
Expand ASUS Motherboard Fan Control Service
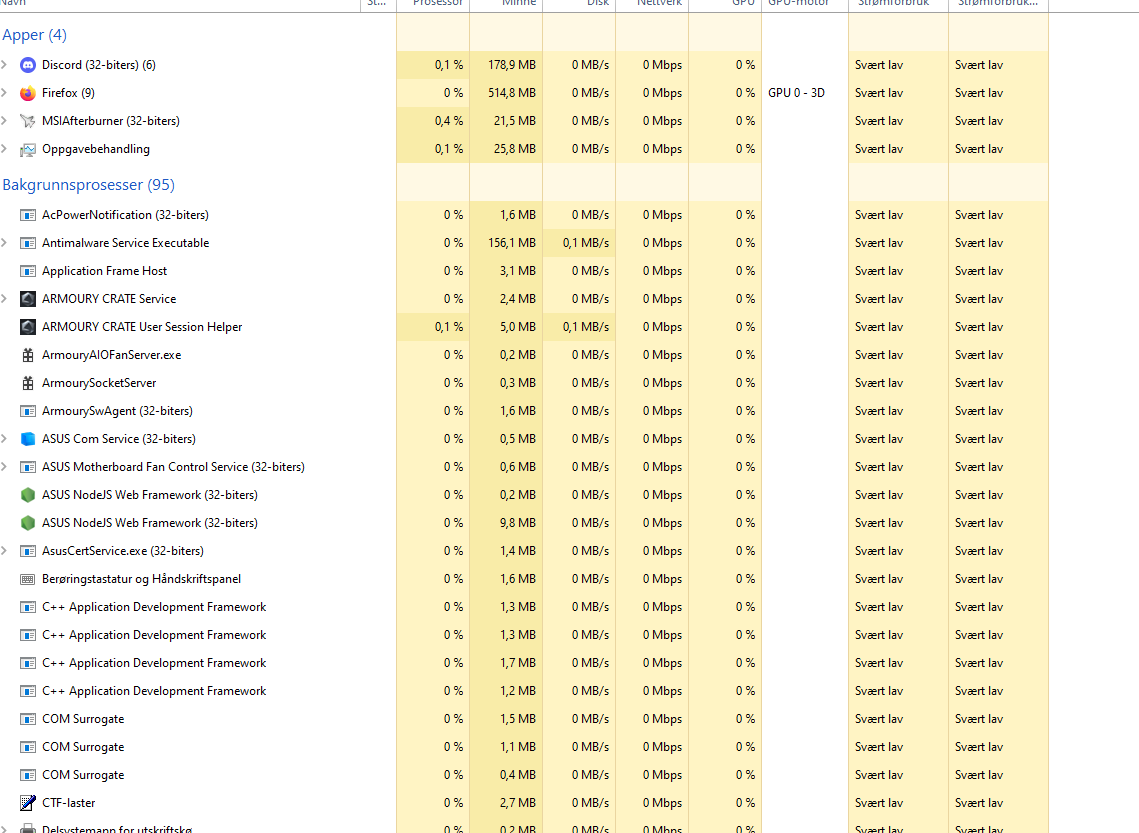(x=4, y=467)
